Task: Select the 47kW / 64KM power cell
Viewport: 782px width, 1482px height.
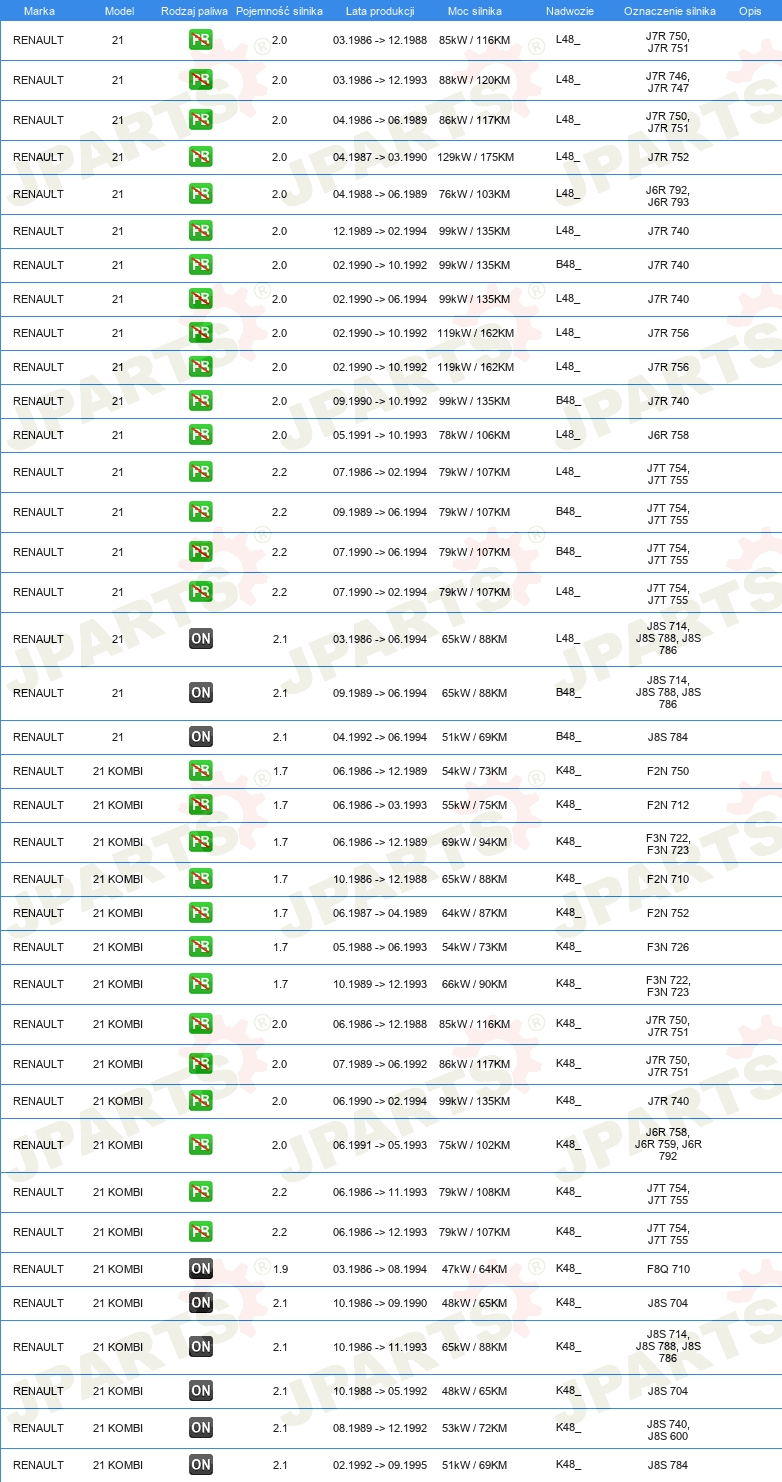Action: point(475,1269)
